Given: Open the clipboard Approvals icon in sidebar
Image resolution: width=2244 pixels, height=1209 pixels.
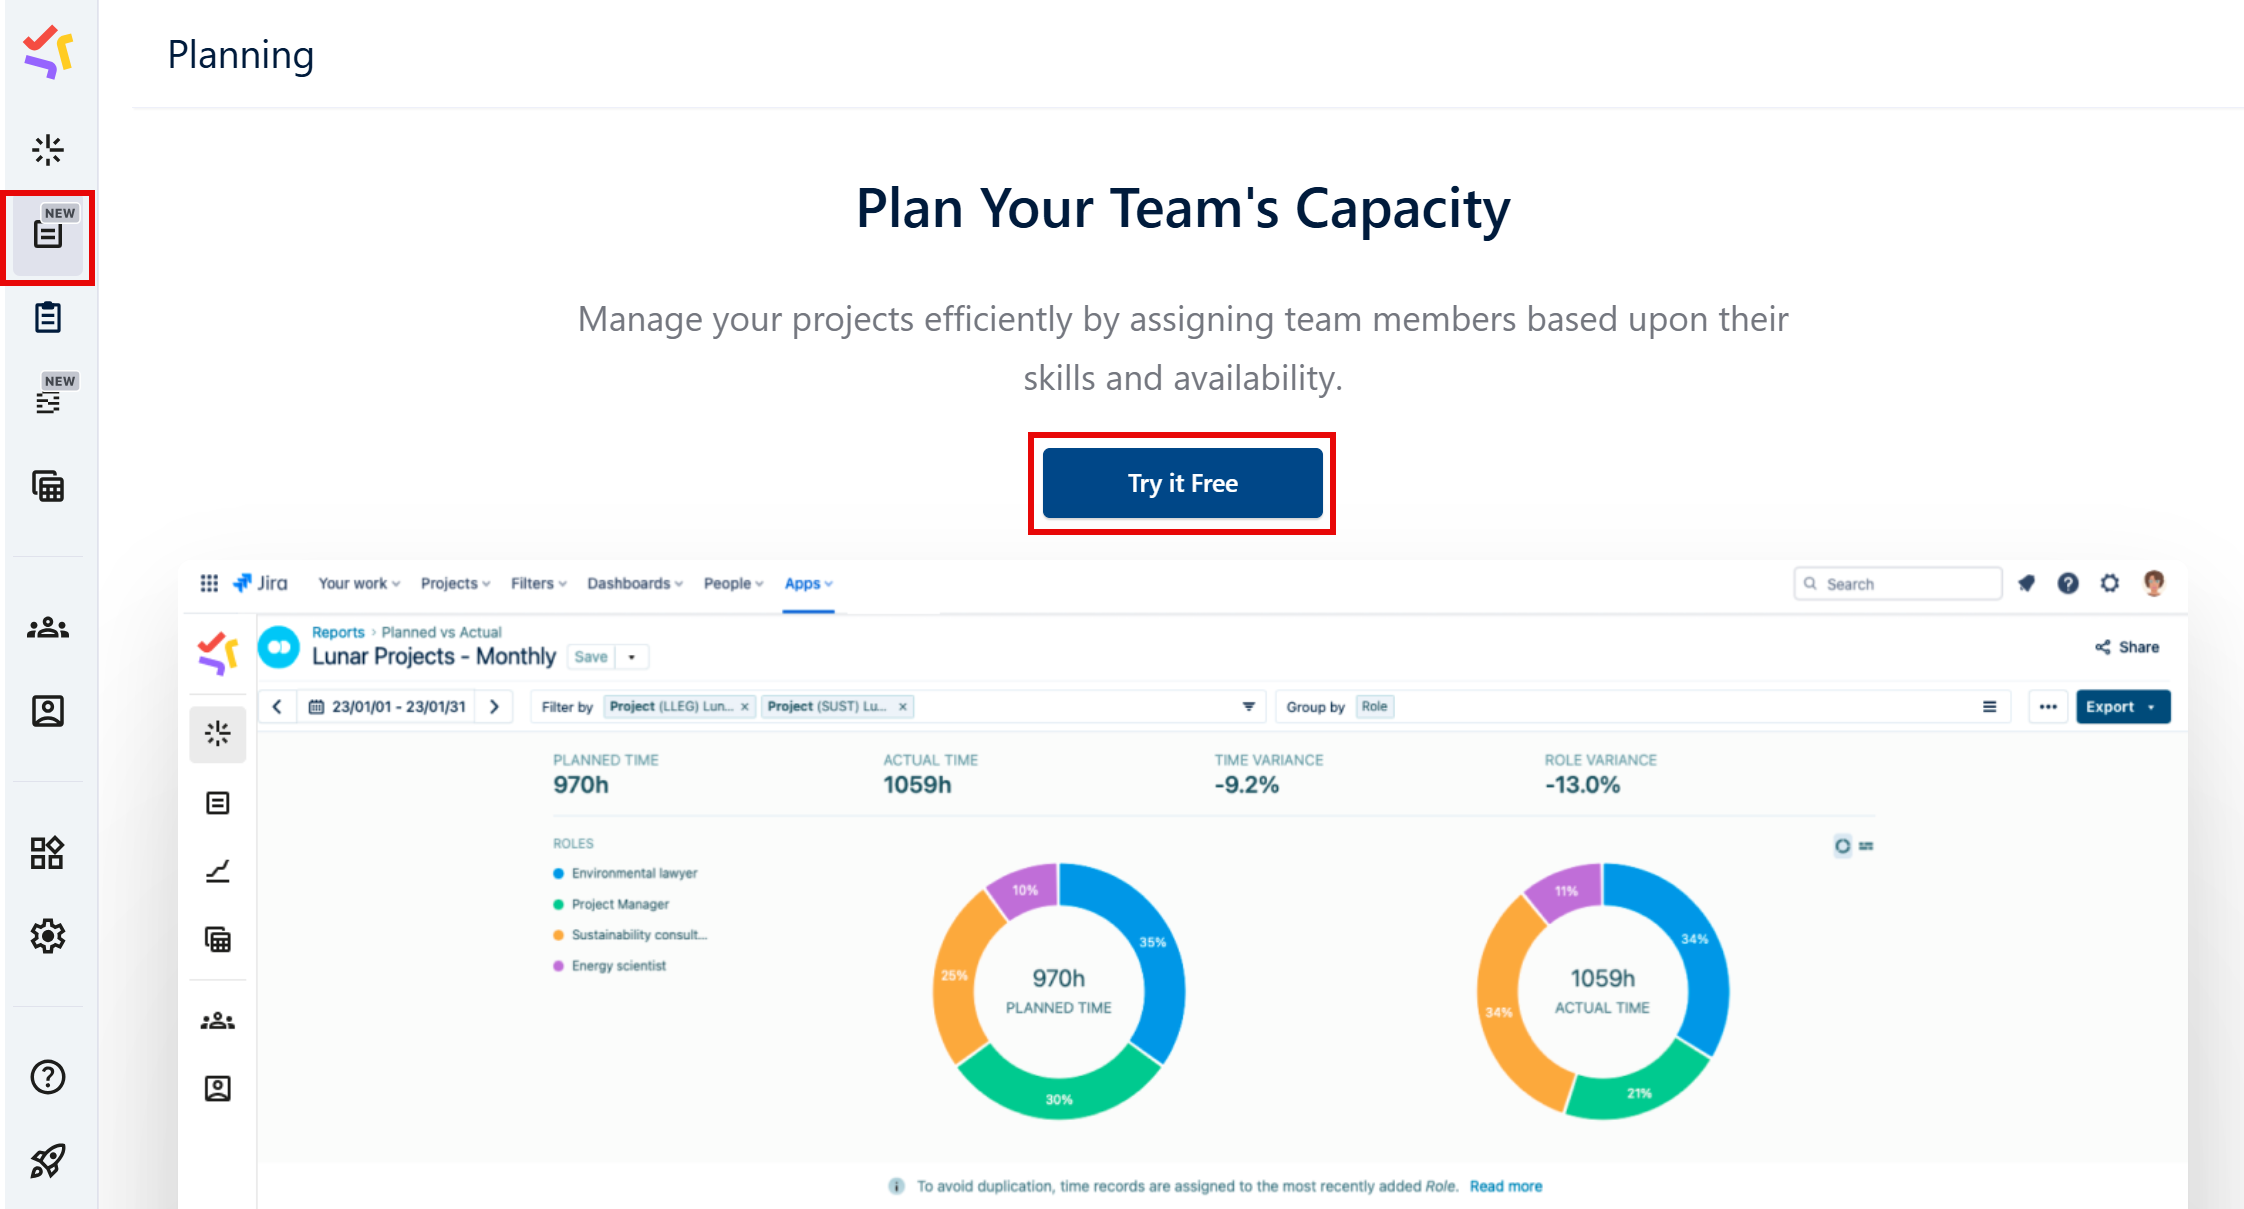Looking at the screenshot, I should pos(48,317).
